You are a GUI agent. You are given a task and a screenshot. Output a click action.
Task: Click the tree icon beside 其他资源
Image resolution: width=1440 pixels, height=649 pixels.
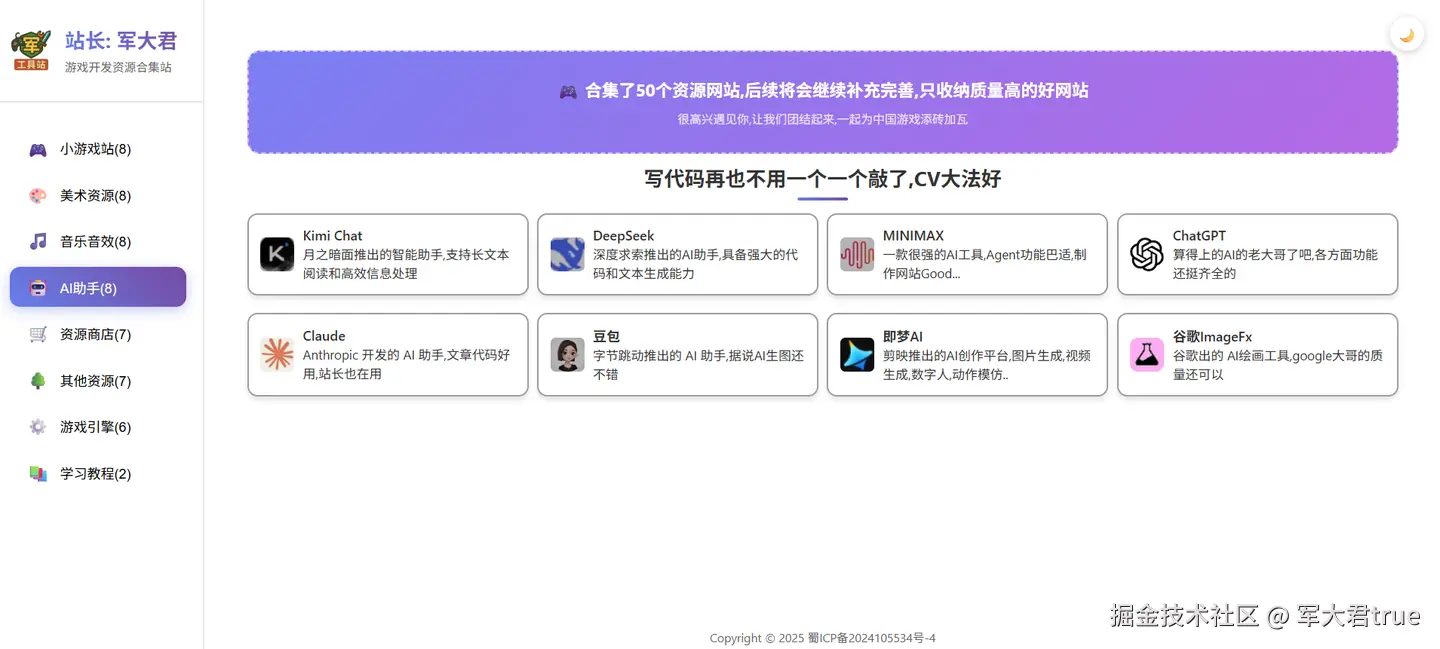(38, 381)
